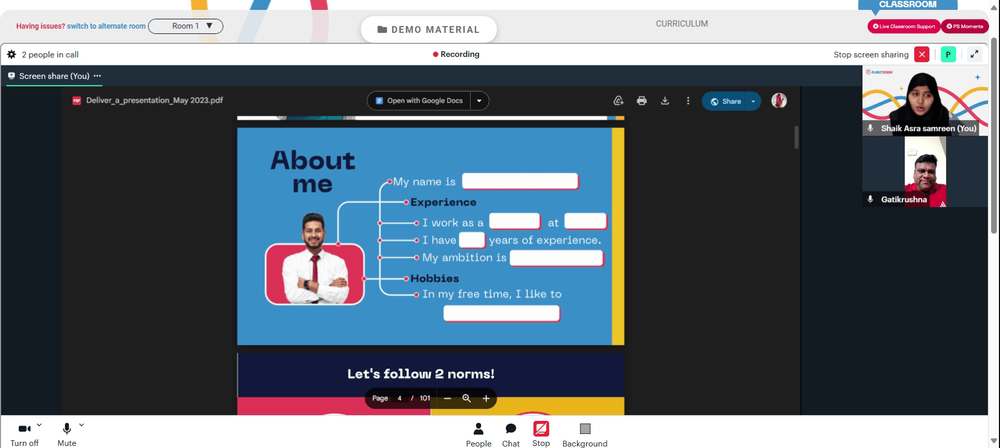The width and height of the screenshot is (1000, 448).
Task: Expand the Share button dropdown arrow
Action: pyautogui.click(x=754, y=101)
